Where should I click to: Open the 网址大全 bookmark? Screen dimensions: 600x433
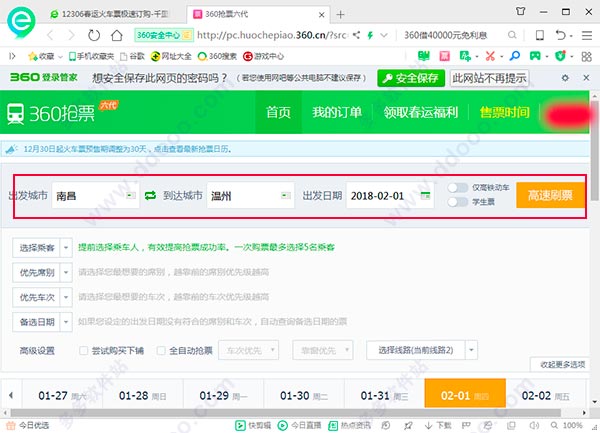(171, 57)
